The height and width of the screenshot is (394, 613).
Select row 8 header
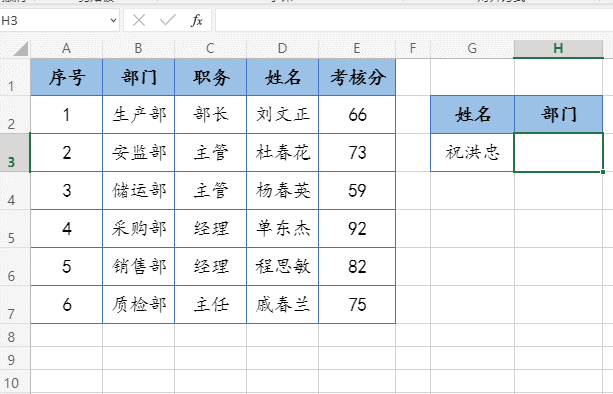pyautogui.click(x=15, y=335)
